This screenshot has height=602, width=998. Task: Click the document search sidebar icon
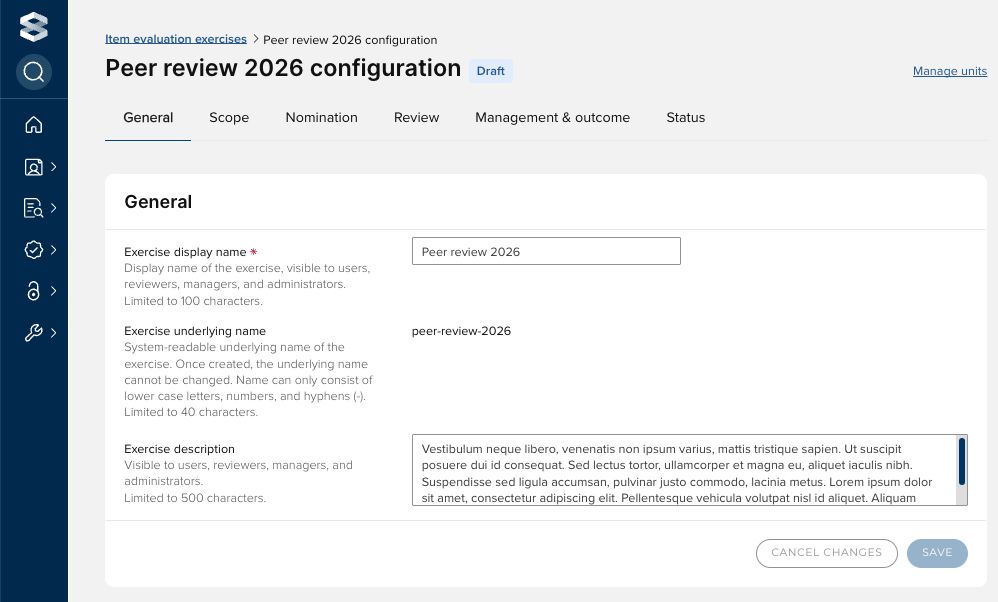tap(33, 208)
